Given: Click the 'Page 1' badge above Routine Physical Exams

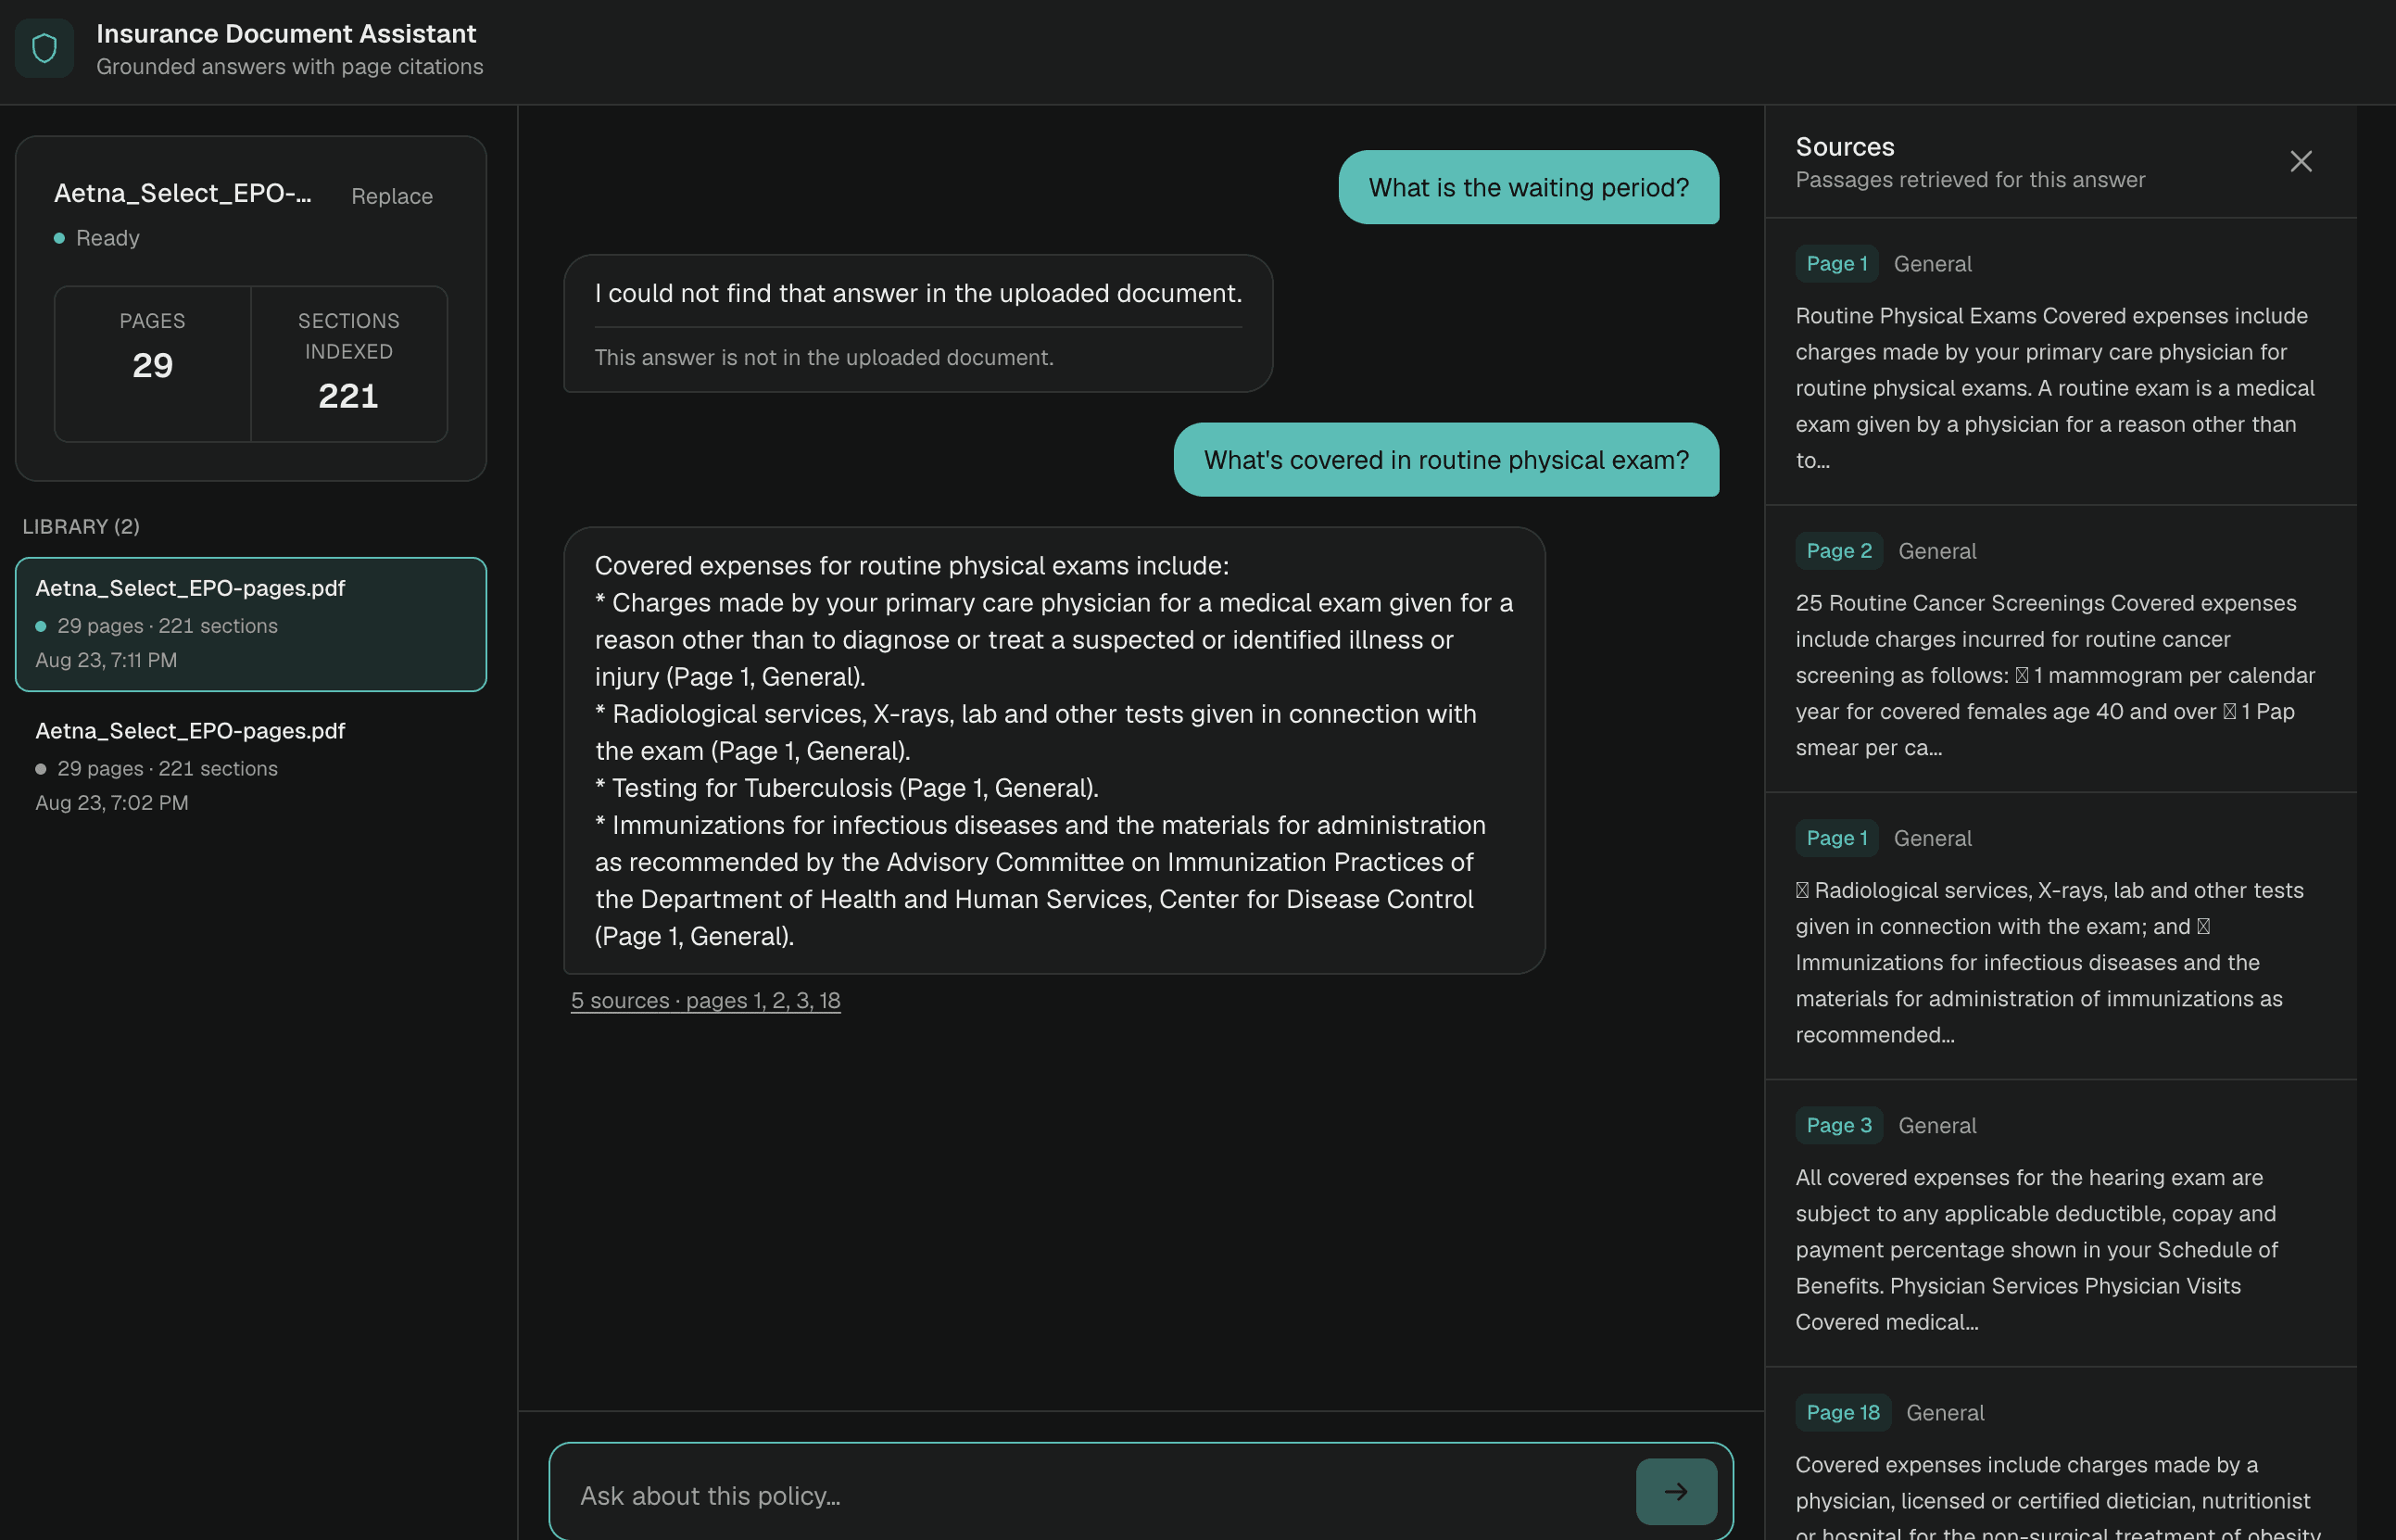Looking at the screenshot, I should pos(1836,264).
